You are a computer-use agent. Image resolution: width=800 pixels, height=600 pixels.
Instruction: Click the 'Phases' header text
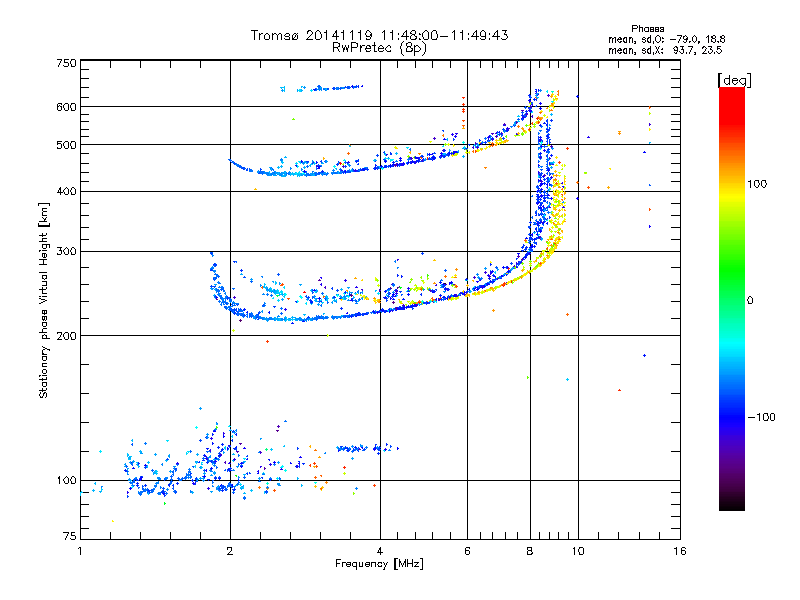point(647,29)
